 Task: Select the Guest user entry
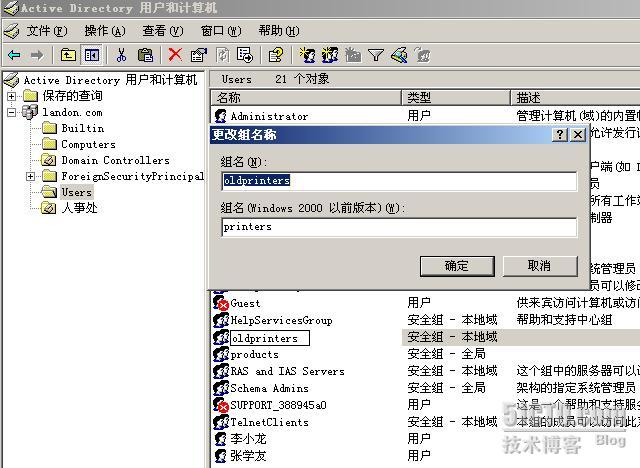pyautogui.click(x=245, y=304)
